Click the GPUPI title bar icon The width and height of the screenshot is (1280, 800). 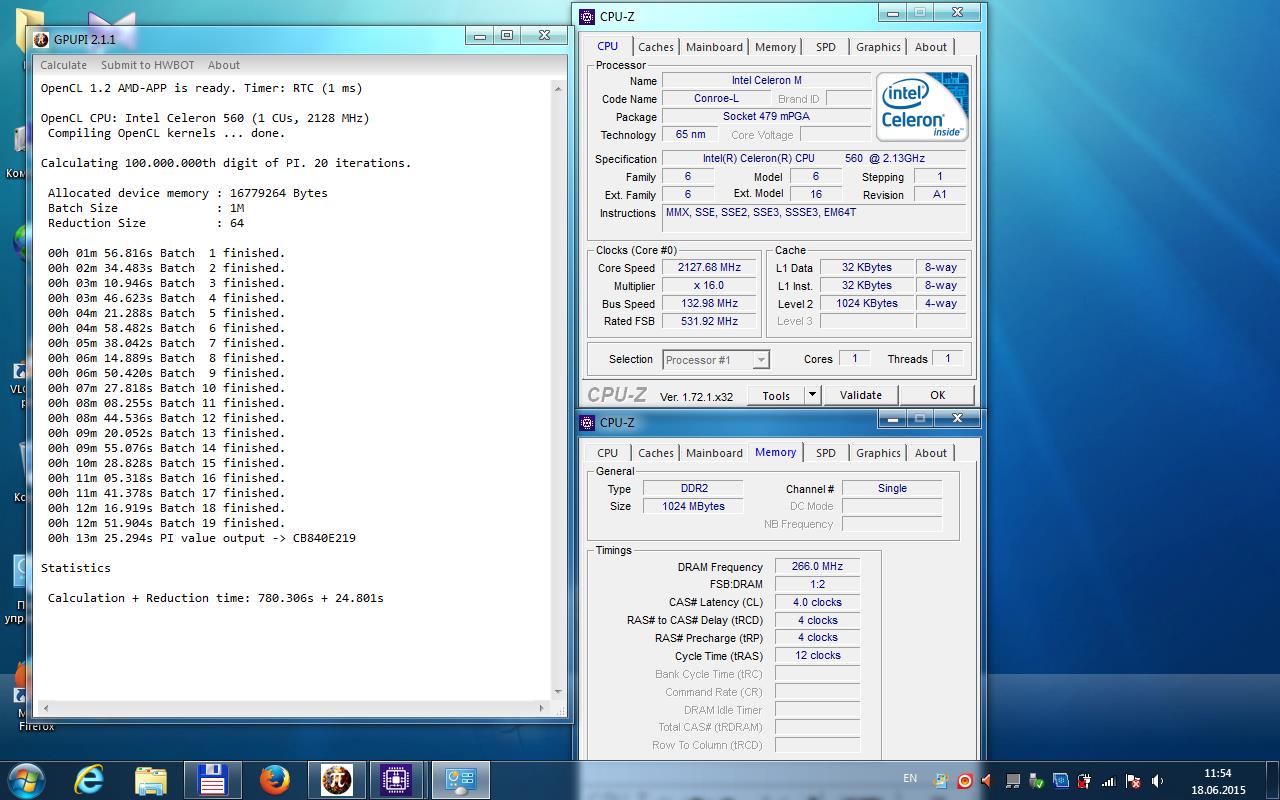tap(41, 40)
